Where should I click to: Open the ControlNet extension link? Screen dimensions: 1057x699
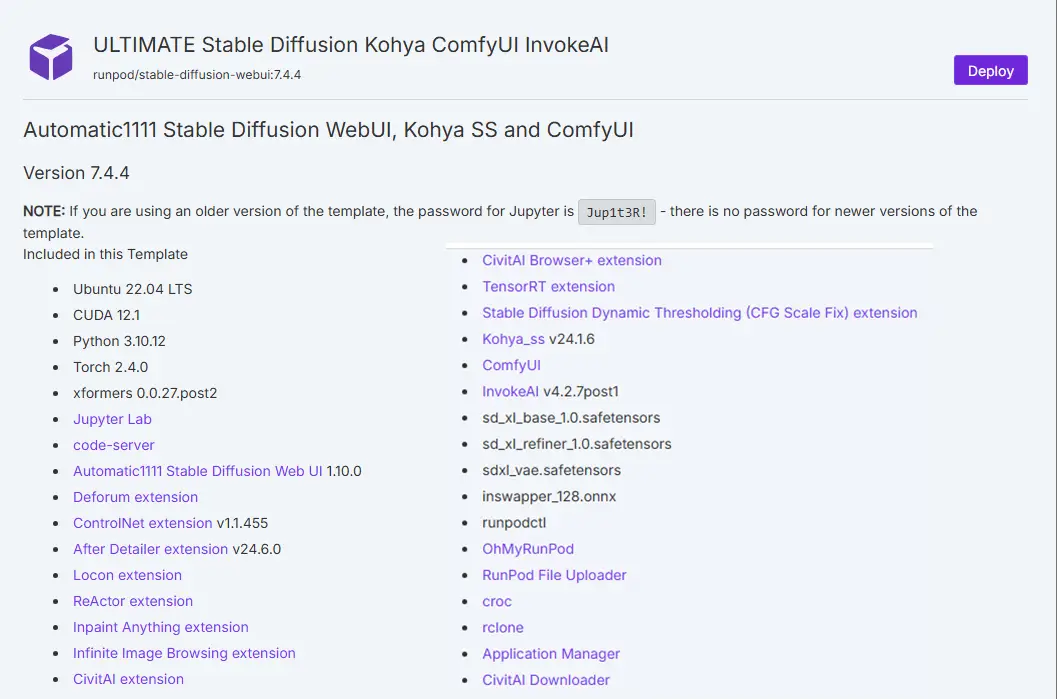click(142, 523)
